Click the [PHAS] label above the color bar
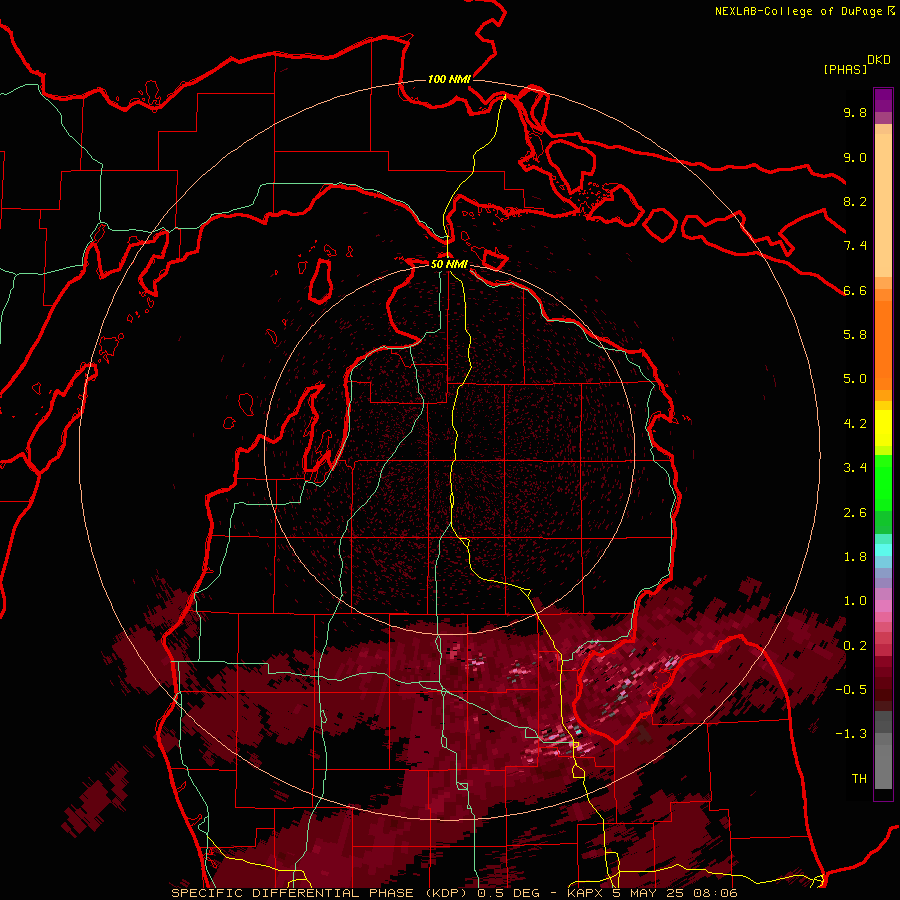Image resolution: width=900 pixels, height=900 pixels. (845, 70)
